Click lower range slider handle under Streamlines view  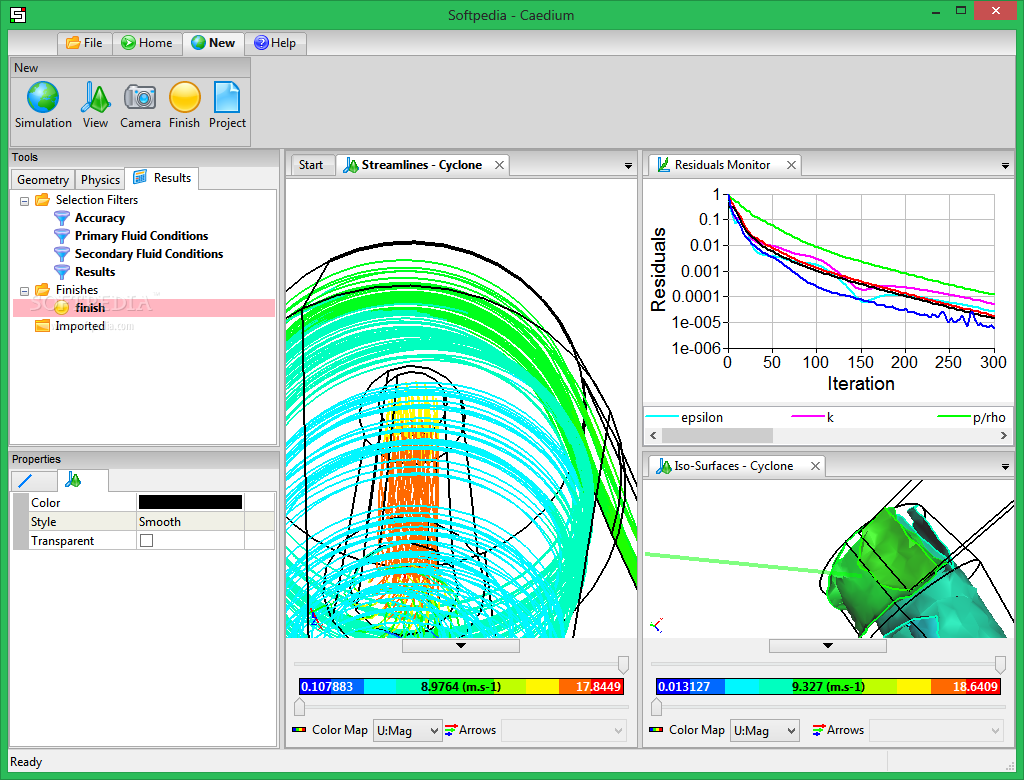(299, 707)
